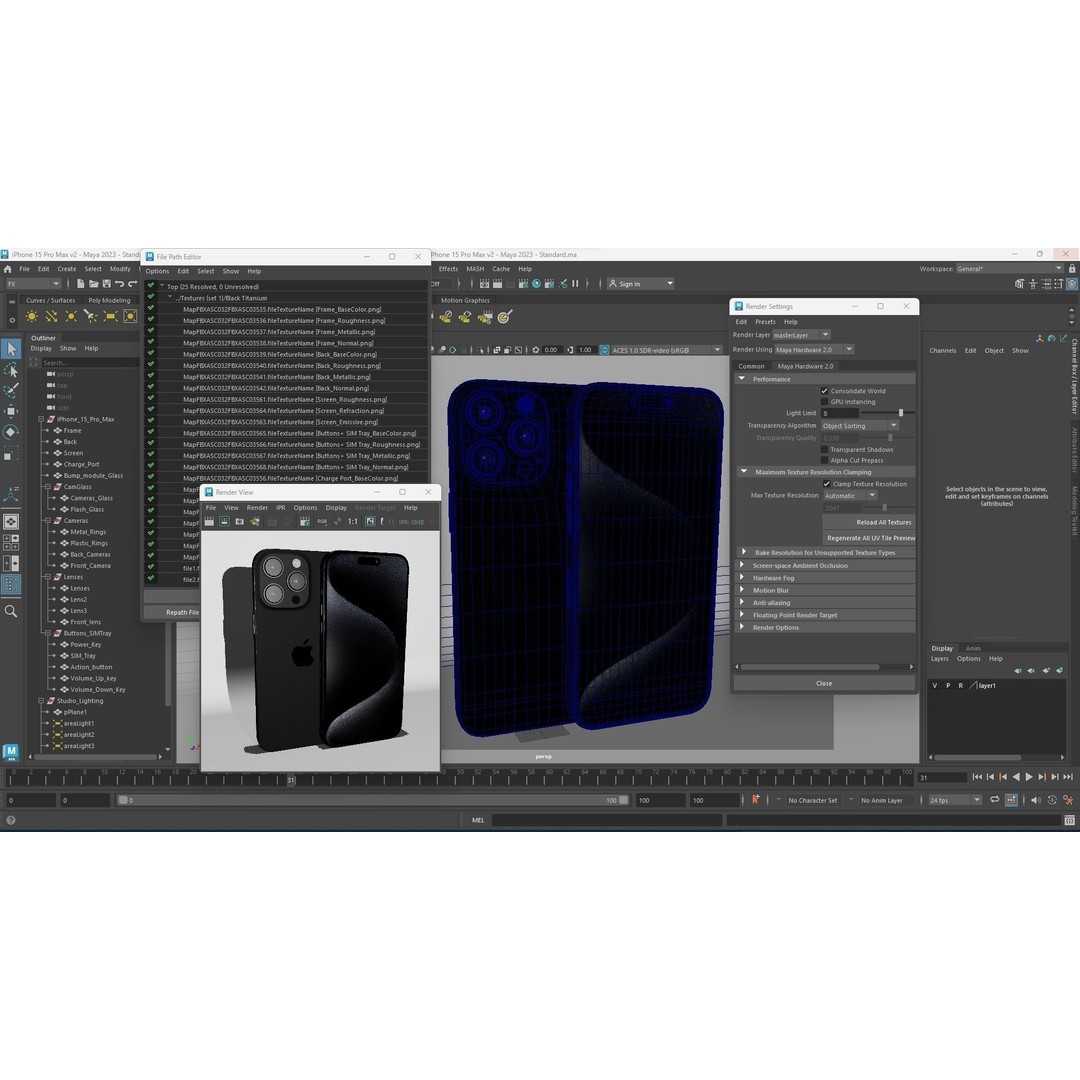Create an area light from the shelf
The height and width of the screenshot is (1080, 1080).
coord(110,316)
